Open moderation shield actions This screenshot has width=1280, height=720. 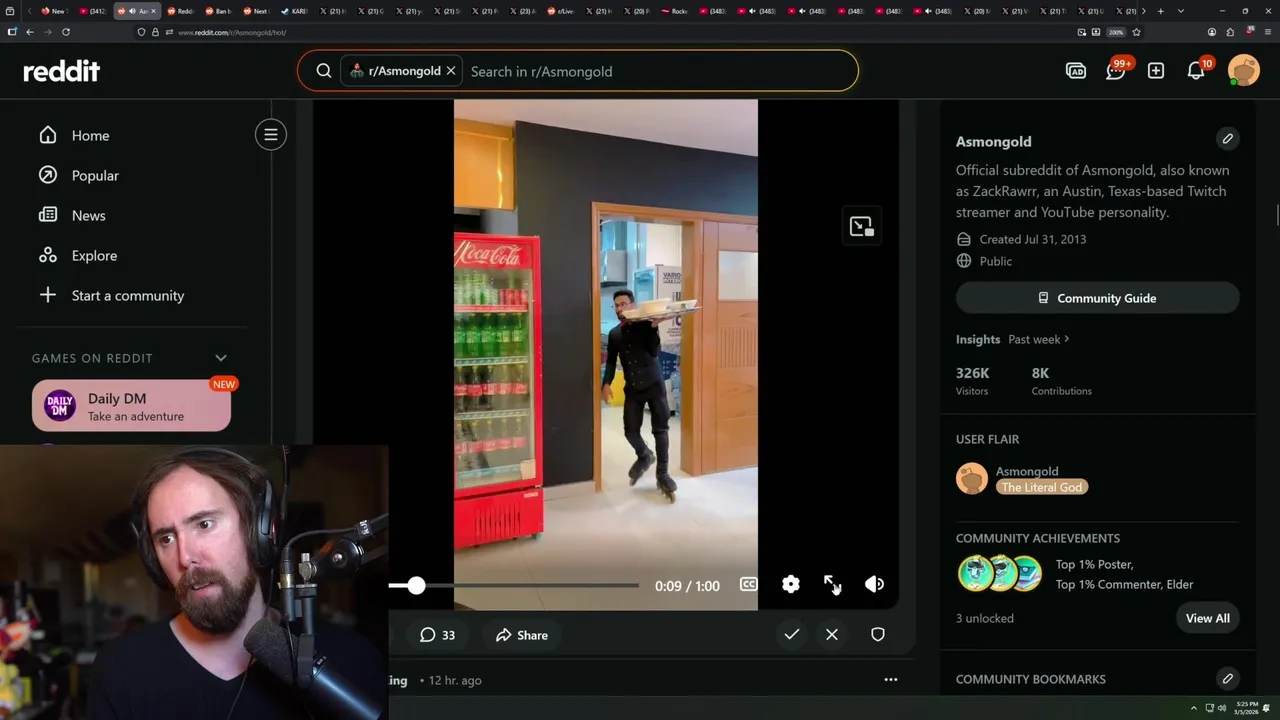pyautogui.click(x=878, y=635)
